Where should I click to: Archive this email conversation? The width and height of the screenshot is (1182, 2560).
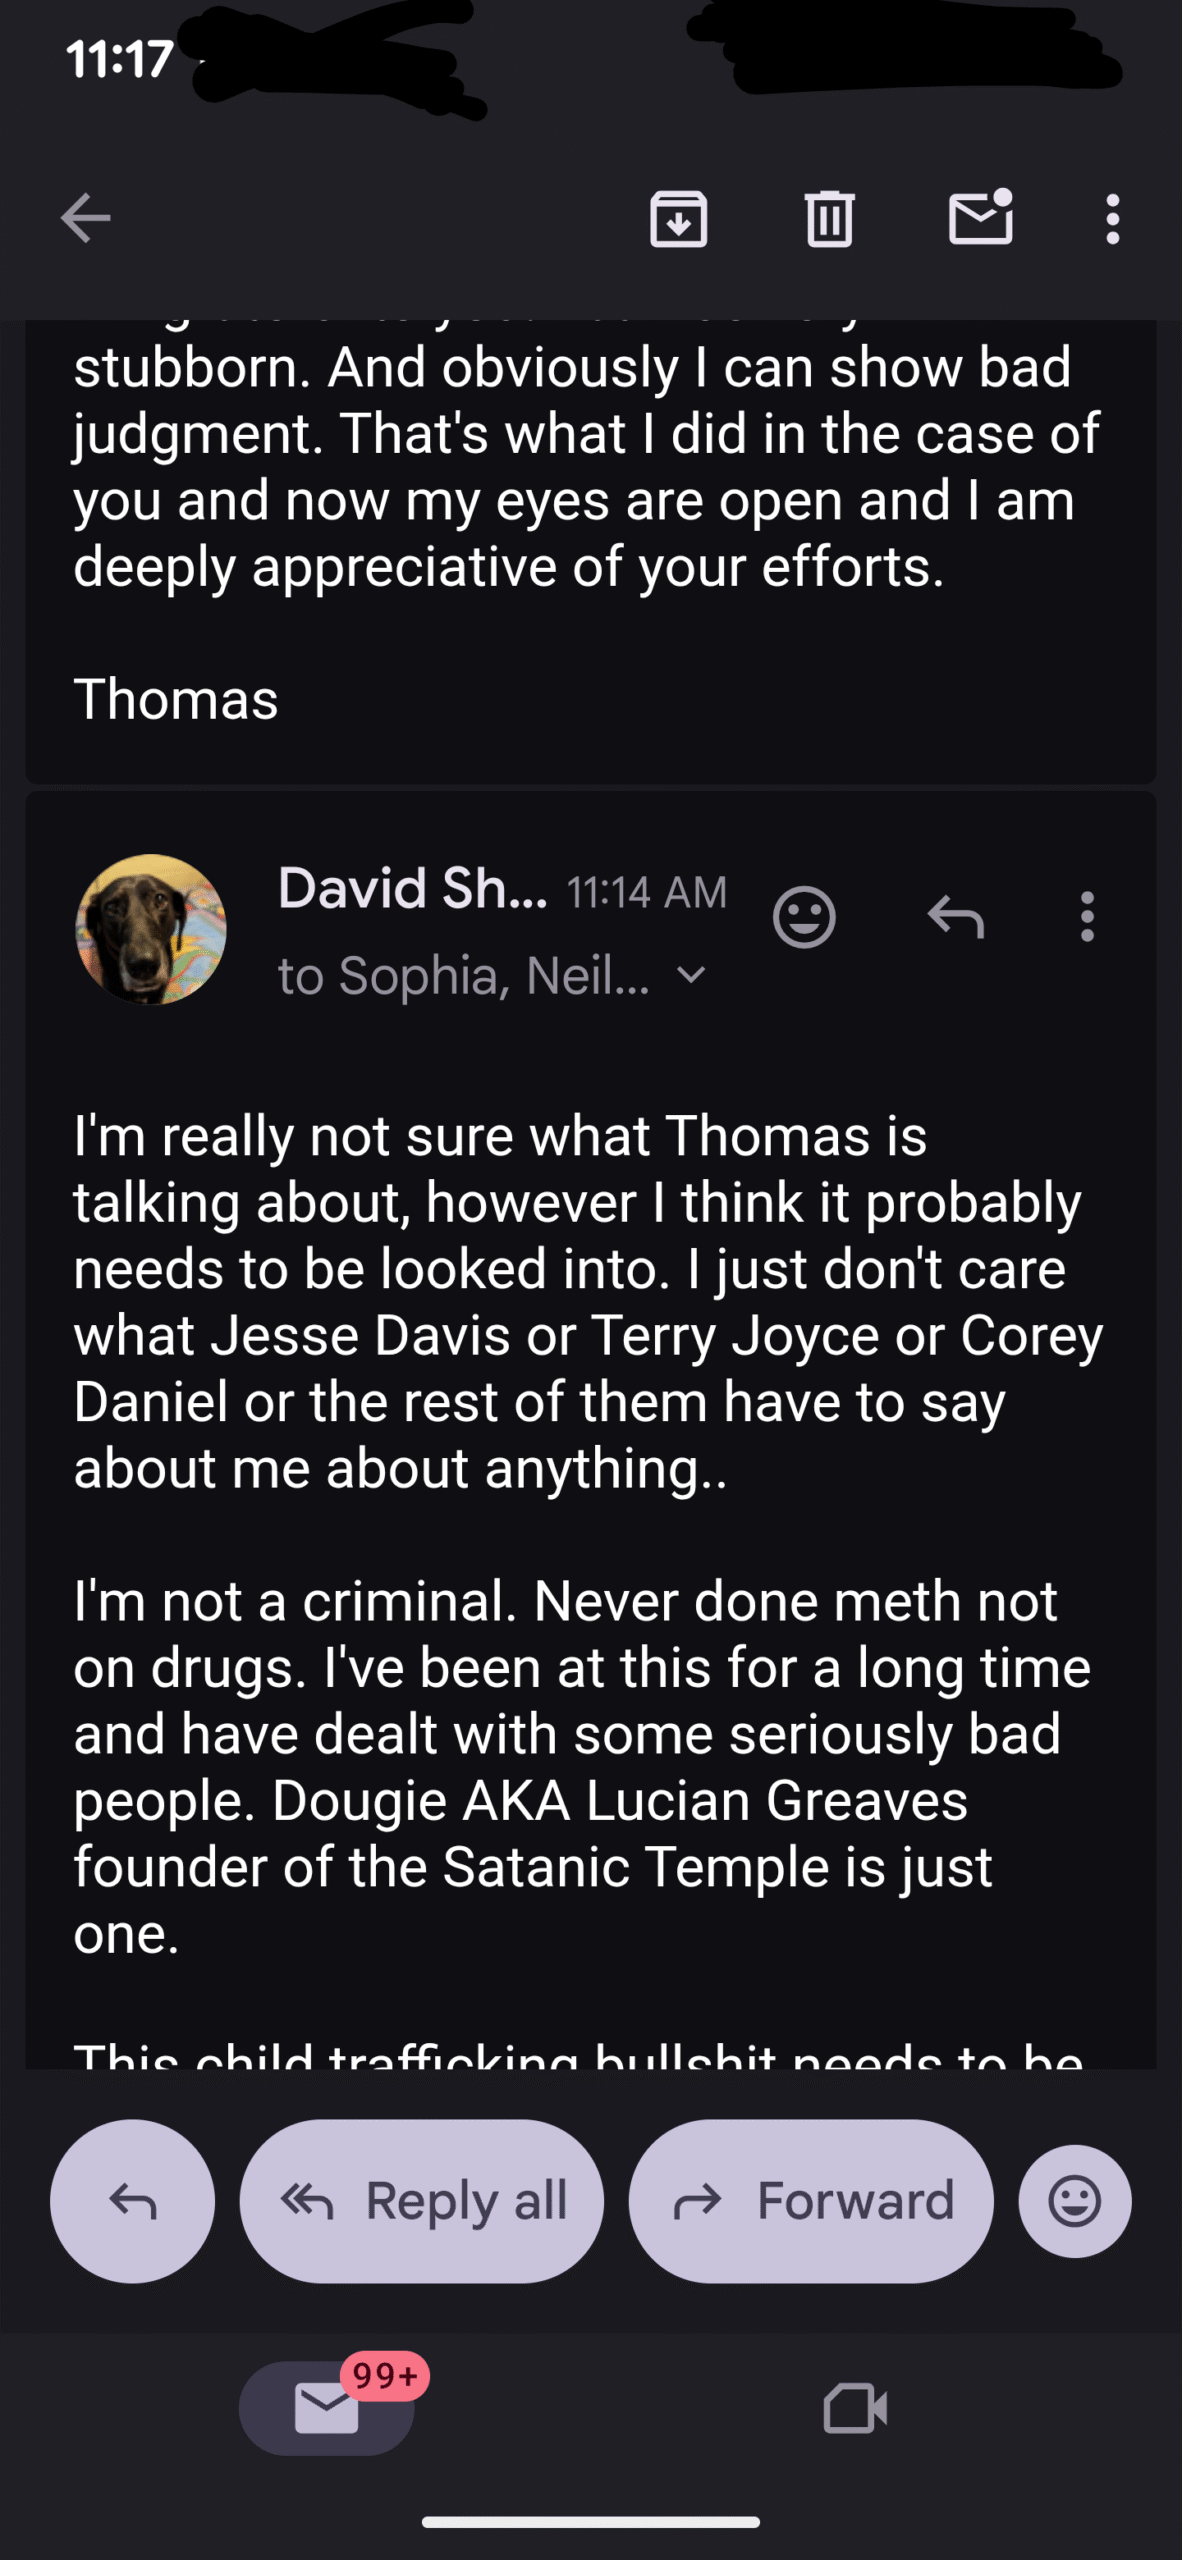pyautogui.click(x=678, y=218)
